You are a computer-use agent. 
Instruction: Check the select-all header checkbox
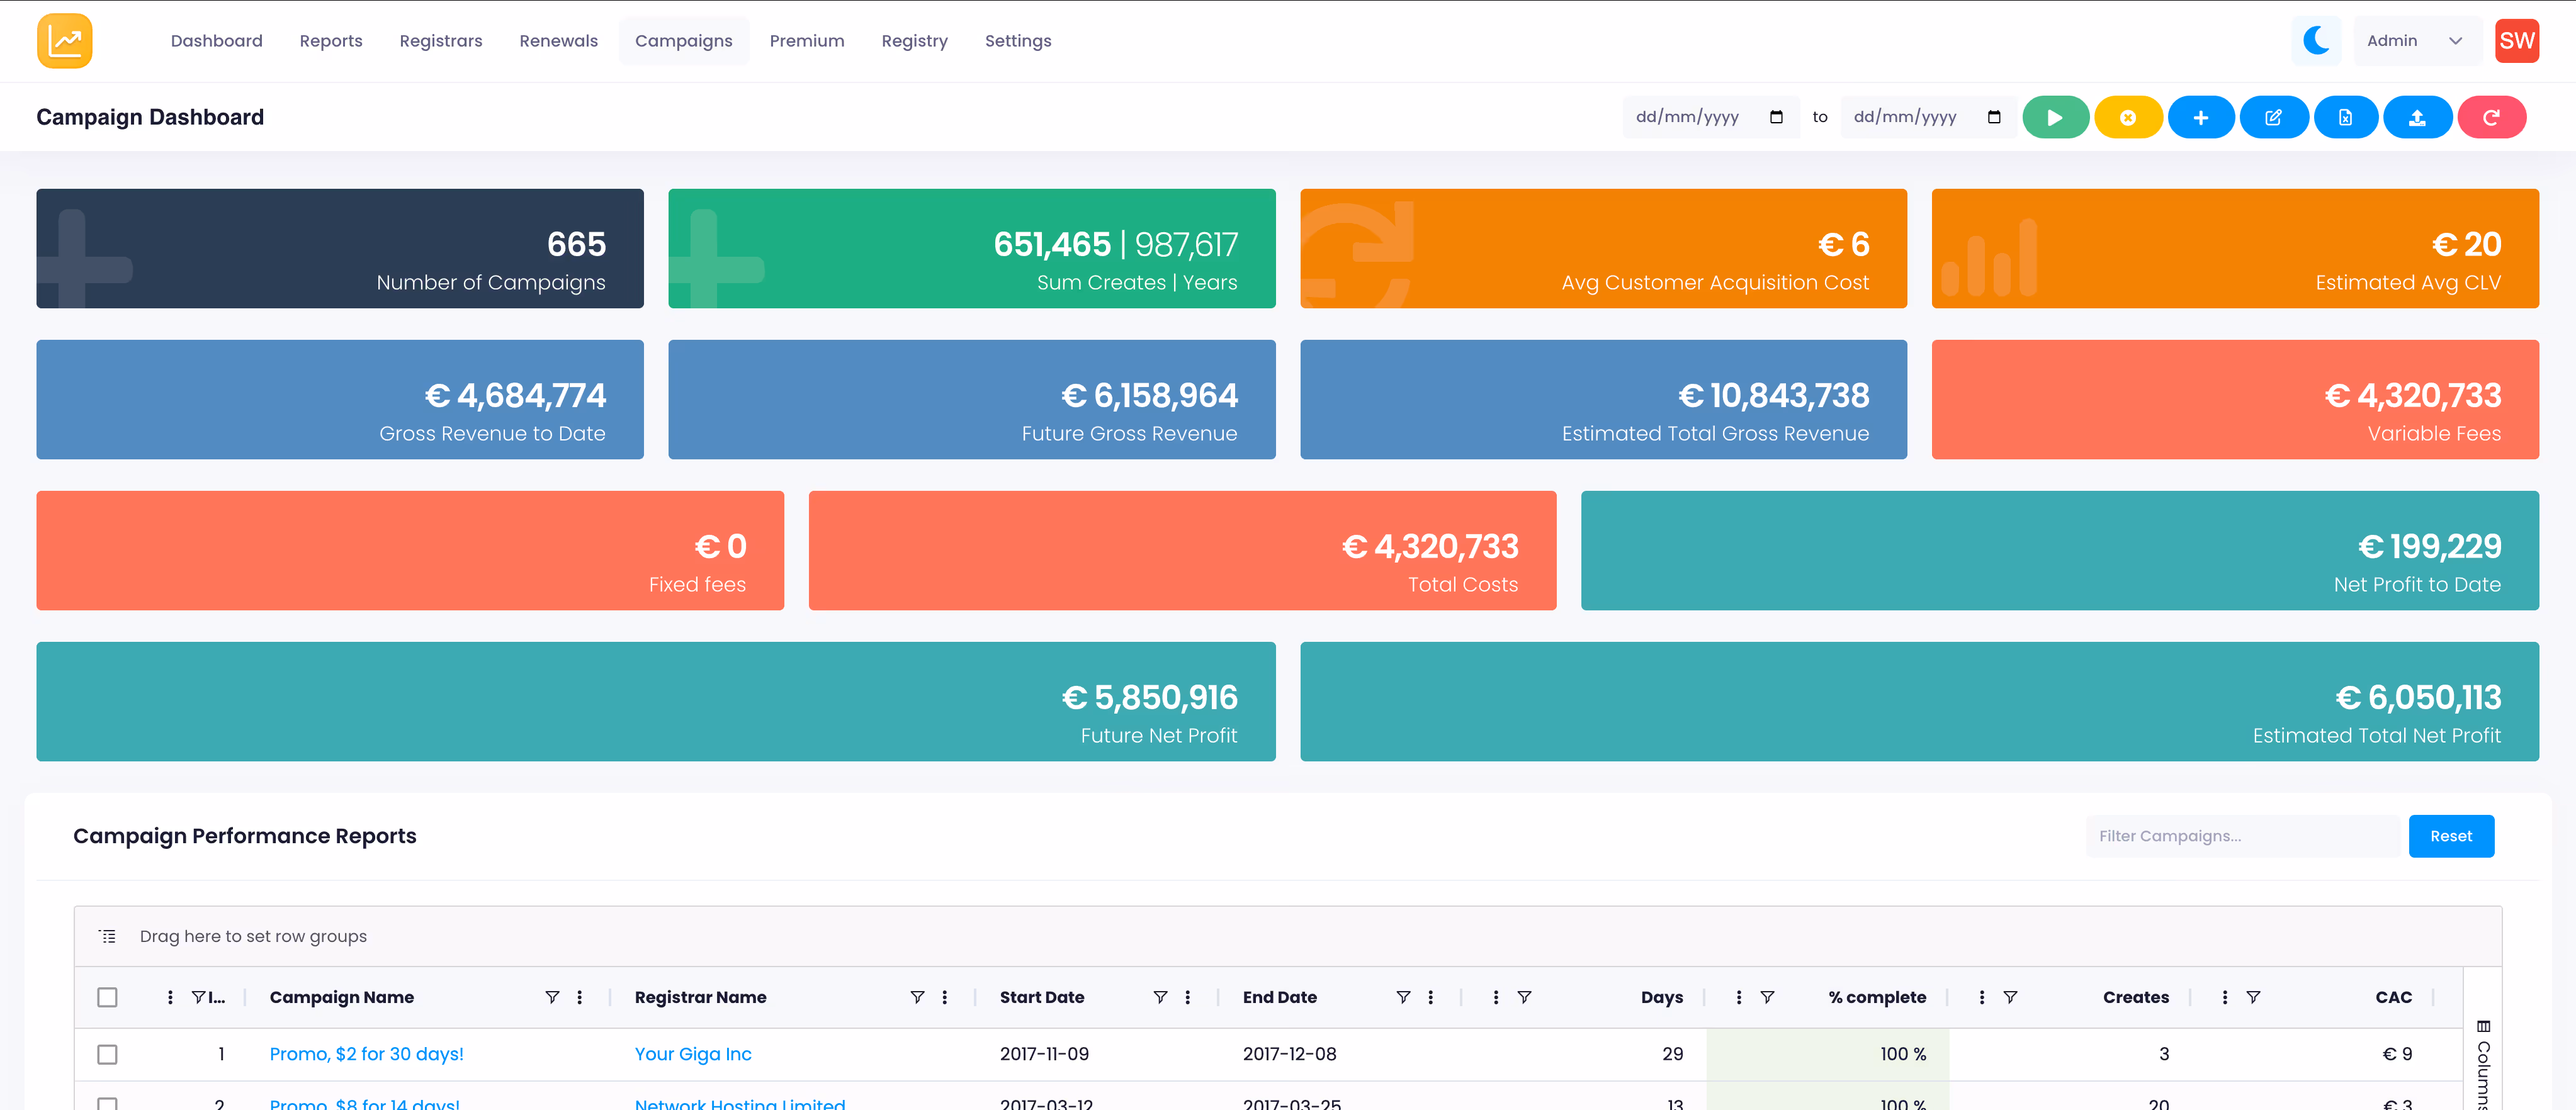[107, 997]
